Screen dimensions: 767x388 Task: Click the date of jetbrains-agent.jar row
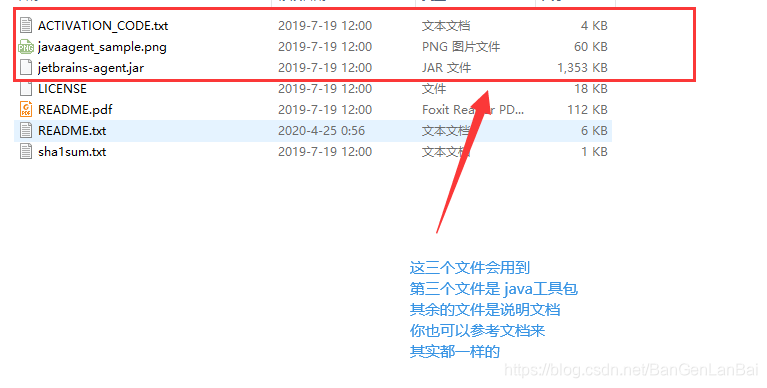coord(325,68)
